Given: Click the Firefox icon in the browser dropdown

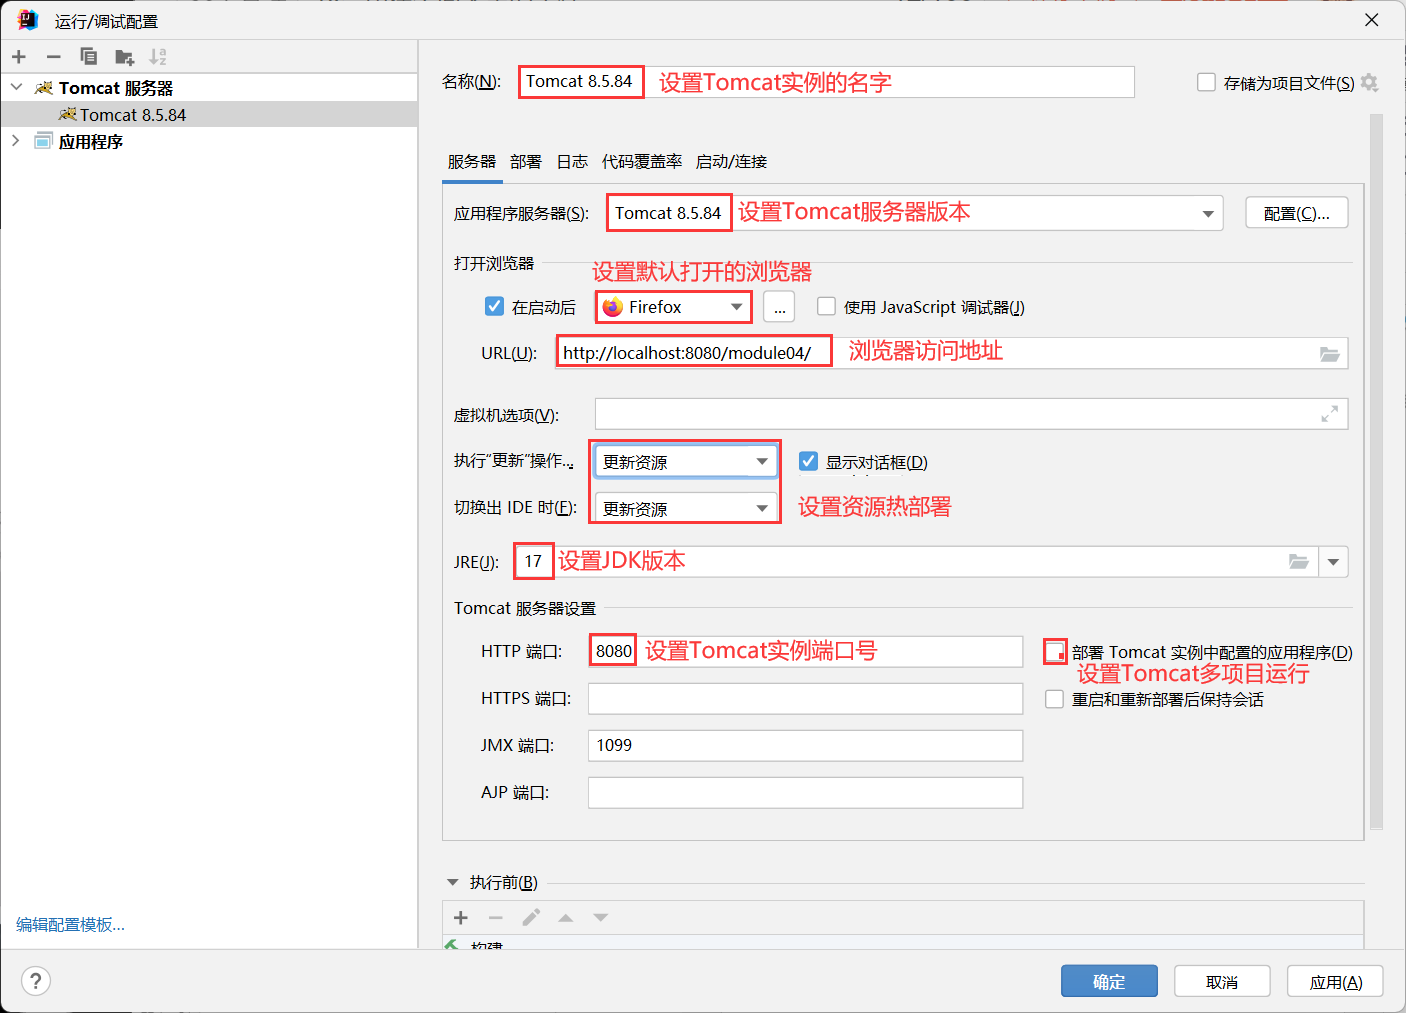Looking at the screenshot, I should pyautogui.click(x=613, y=307).
